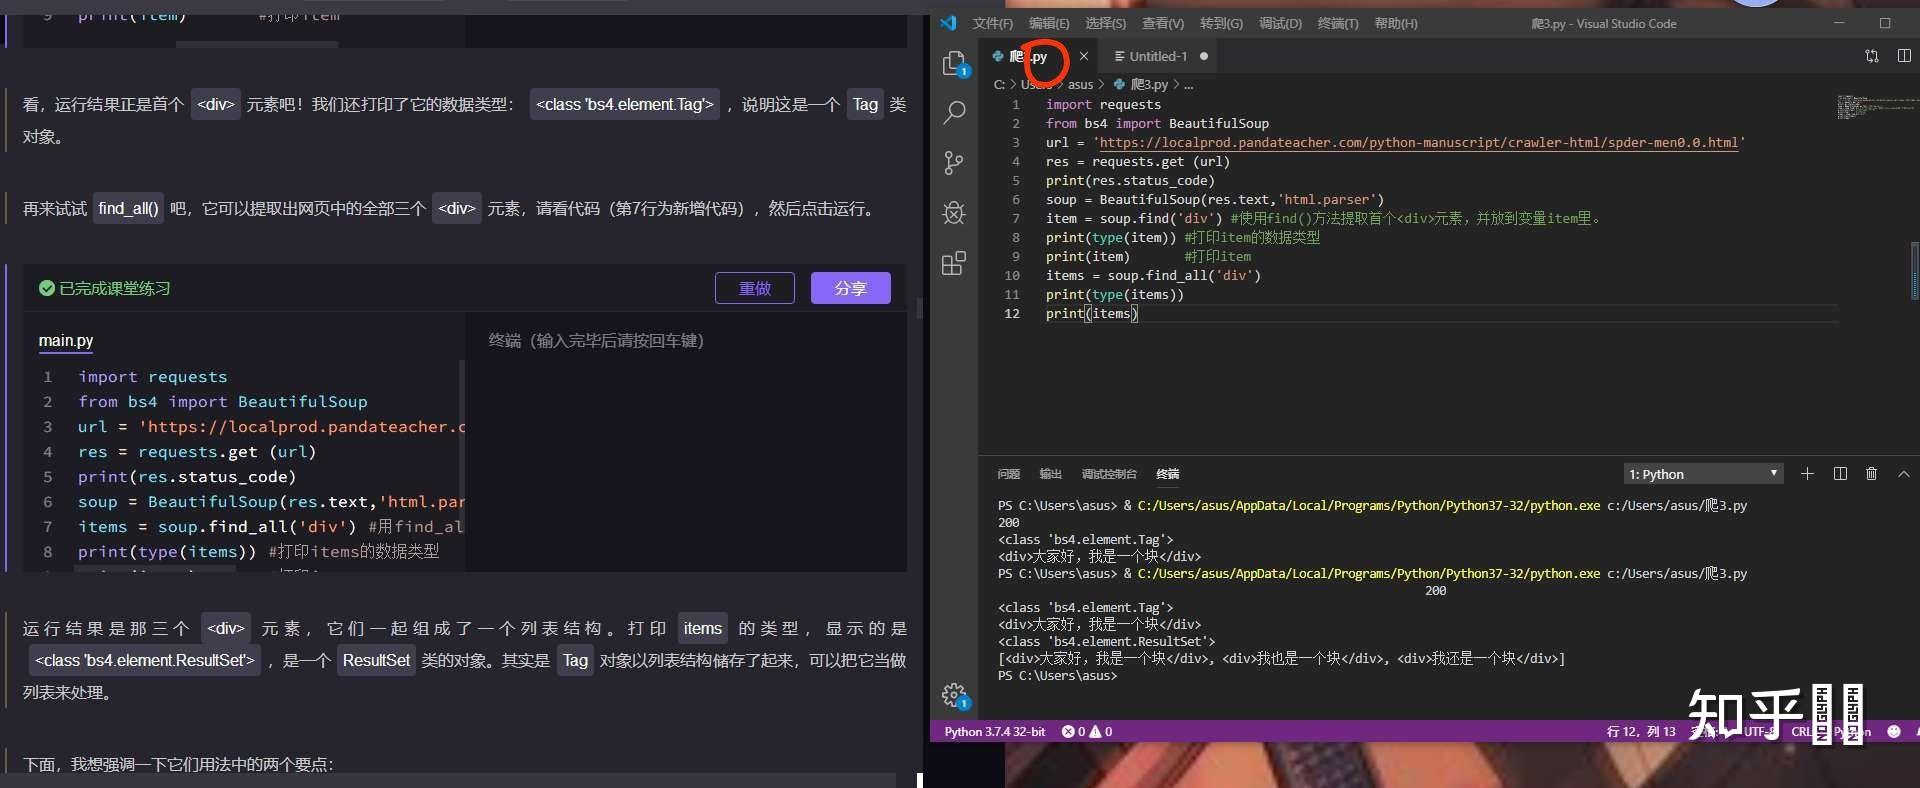
Task: Click the Python 3.7.4 32-bit interpreter in the status bar
Action: [x=995, y=732]
